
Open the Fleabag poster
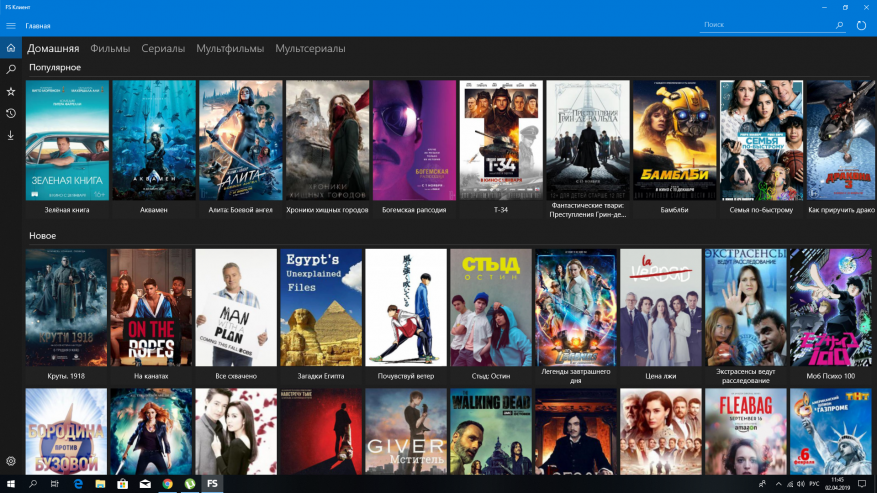click(x=746, y=431)
